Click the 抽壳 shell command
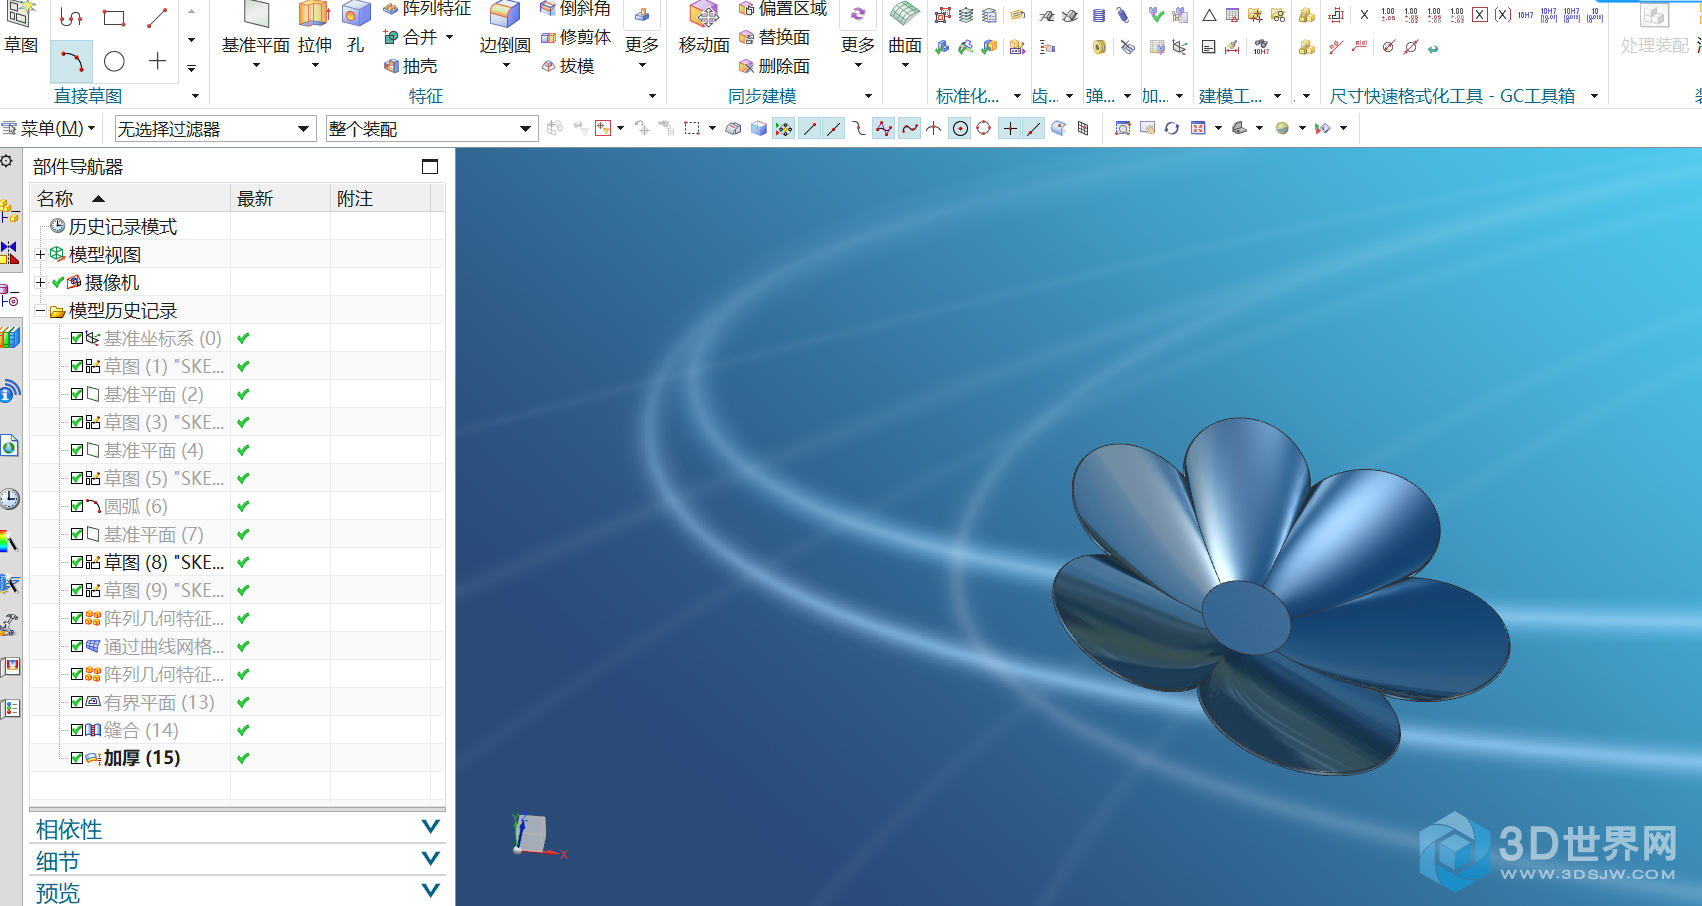Viewport: 1702px width, 906px height. coord(410,66)
